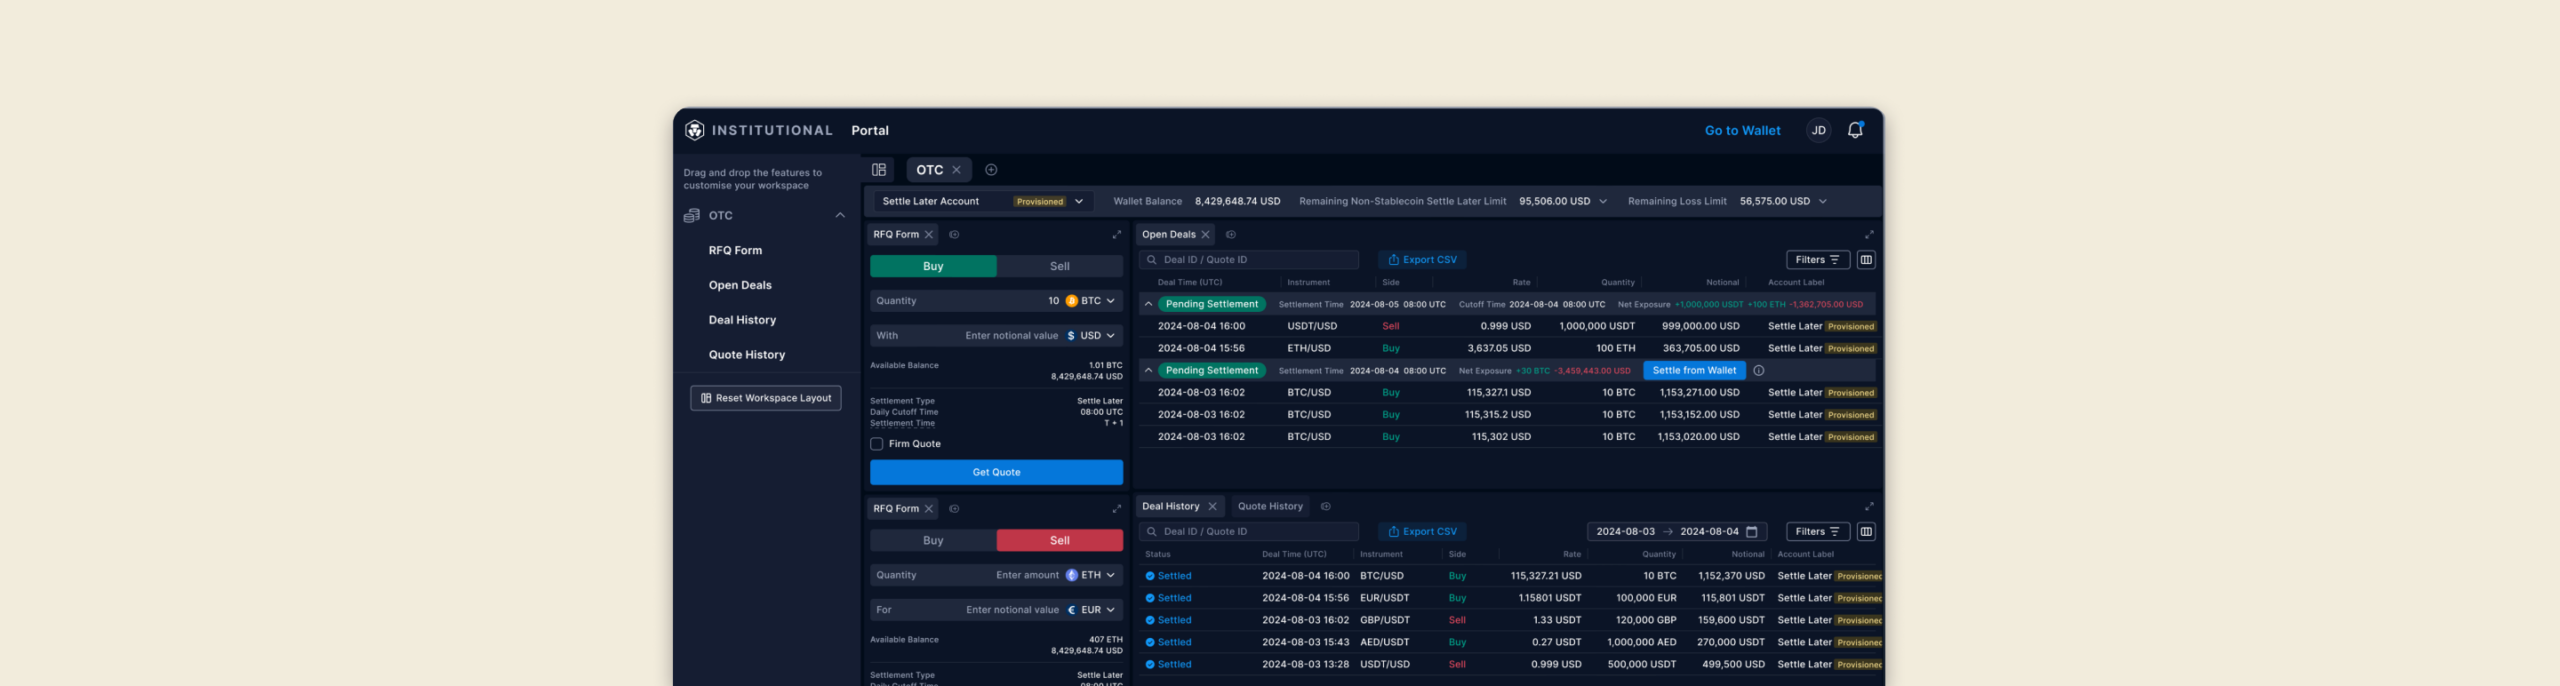Click Deal ID search field in Deal History
This screenshot has width=2560, height=686.
pos(1249,532)
